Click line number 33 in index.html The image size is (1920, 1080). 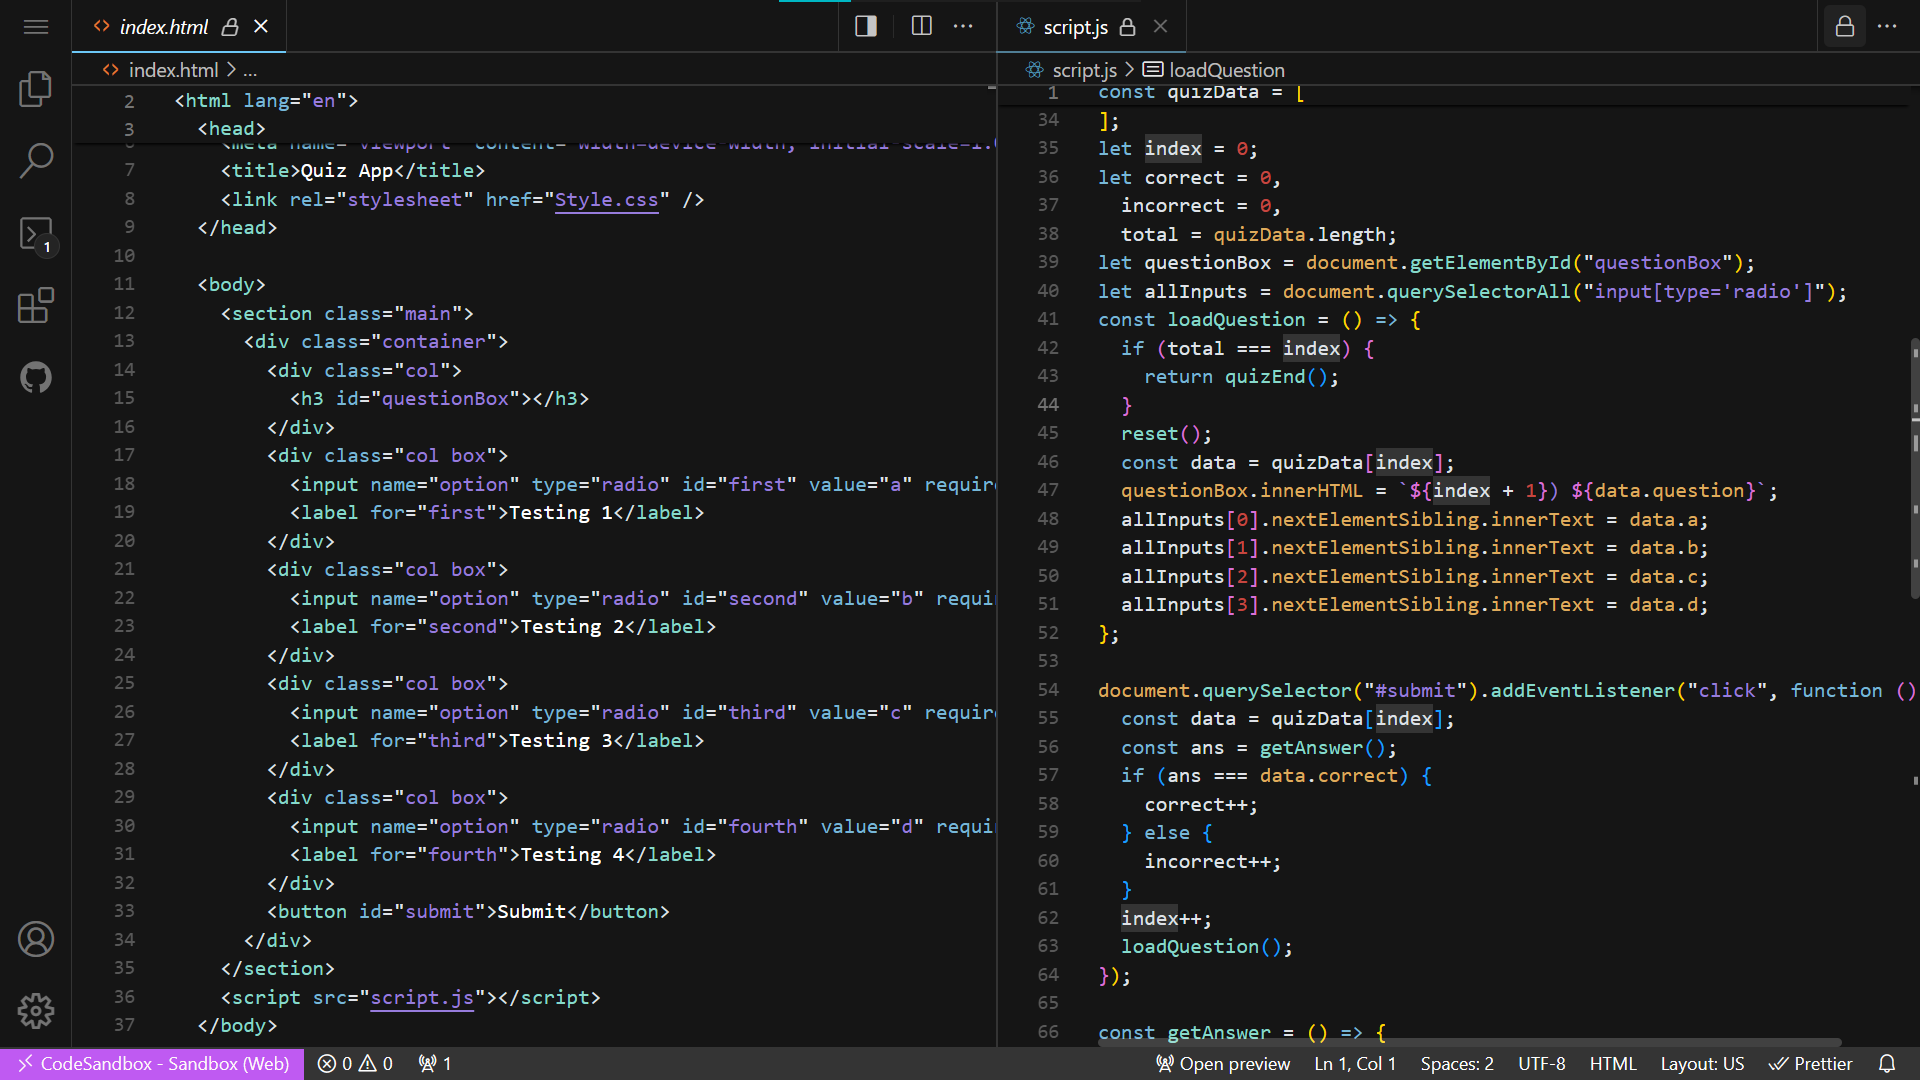124,911
